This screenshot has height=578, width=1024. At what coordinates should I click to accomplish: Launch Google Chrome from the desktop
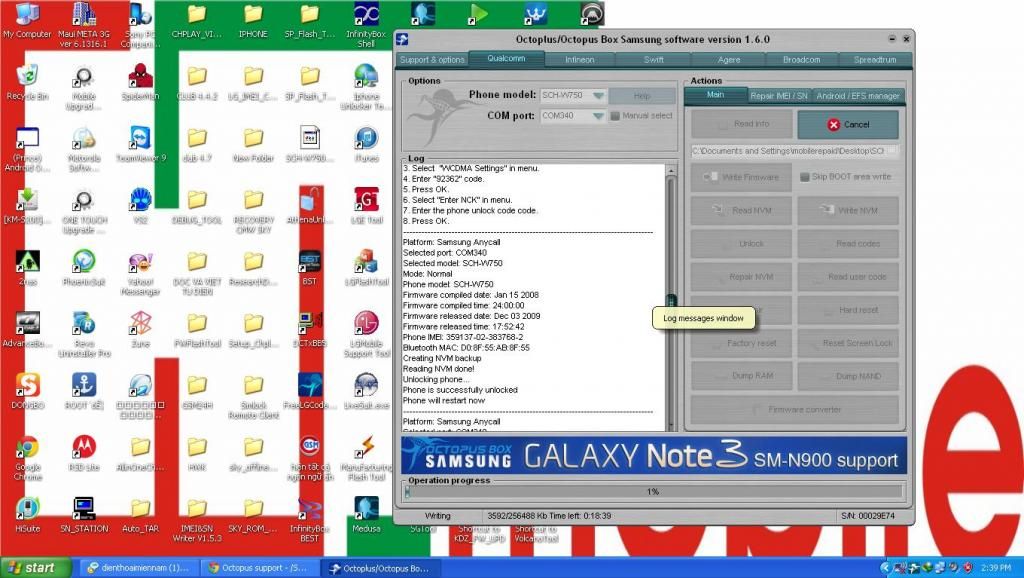click(27, 458)
